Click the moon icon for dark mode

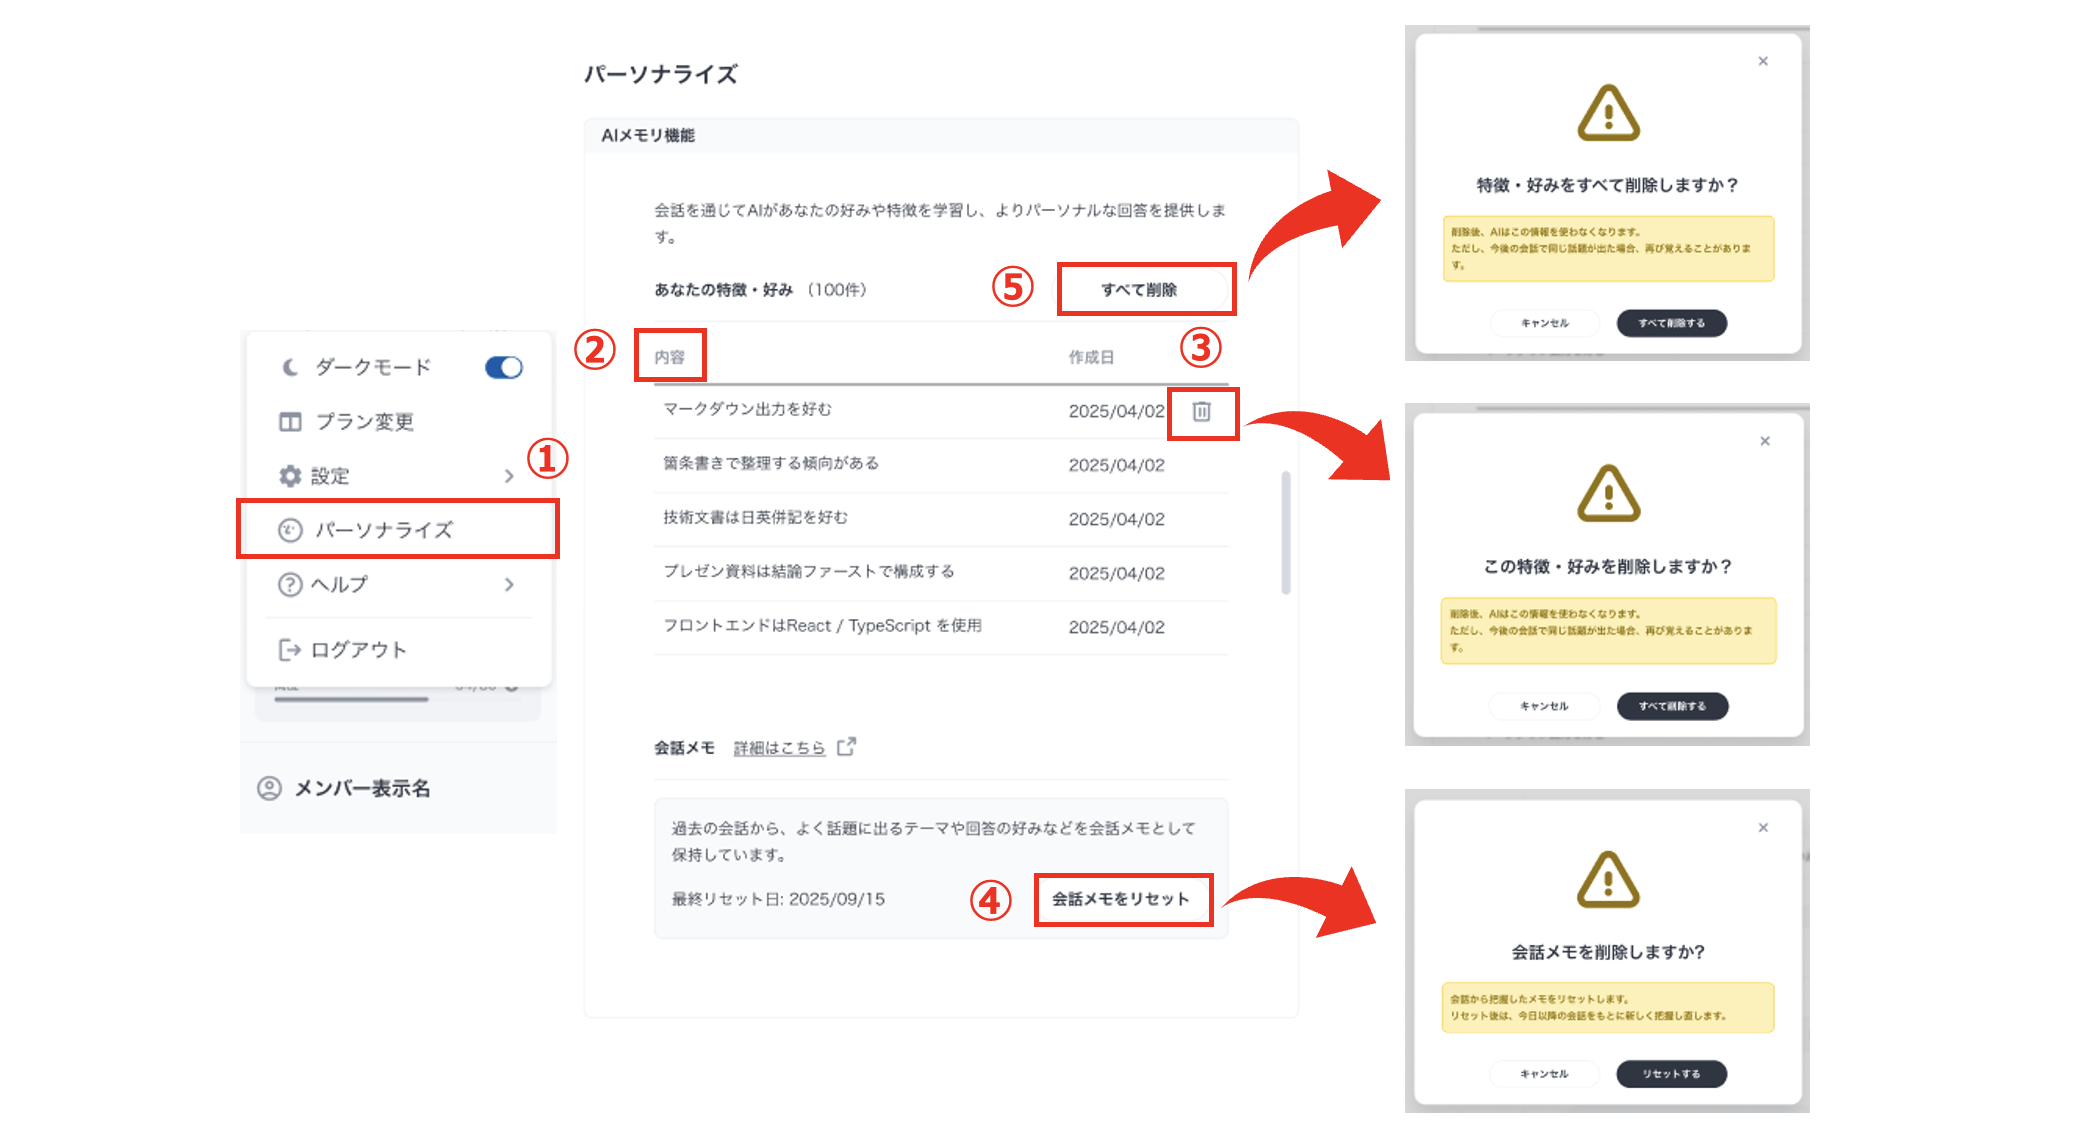click(x=289, y=367)
